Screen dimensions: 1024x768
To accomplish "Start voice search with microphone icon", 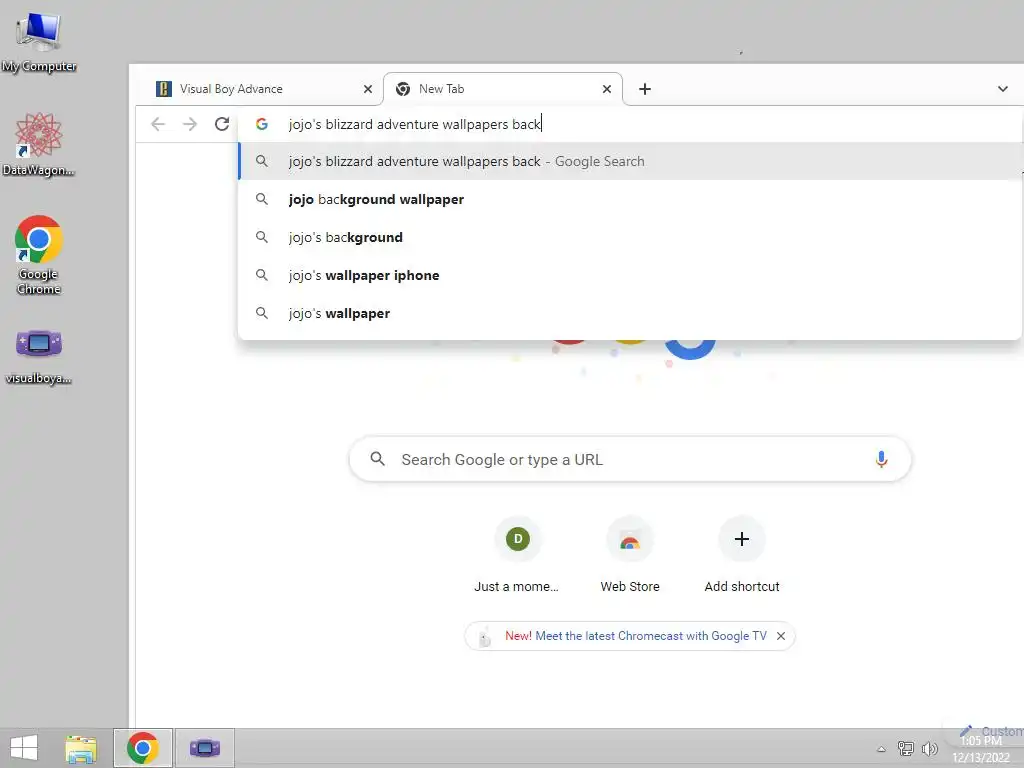I will (881, 459).
